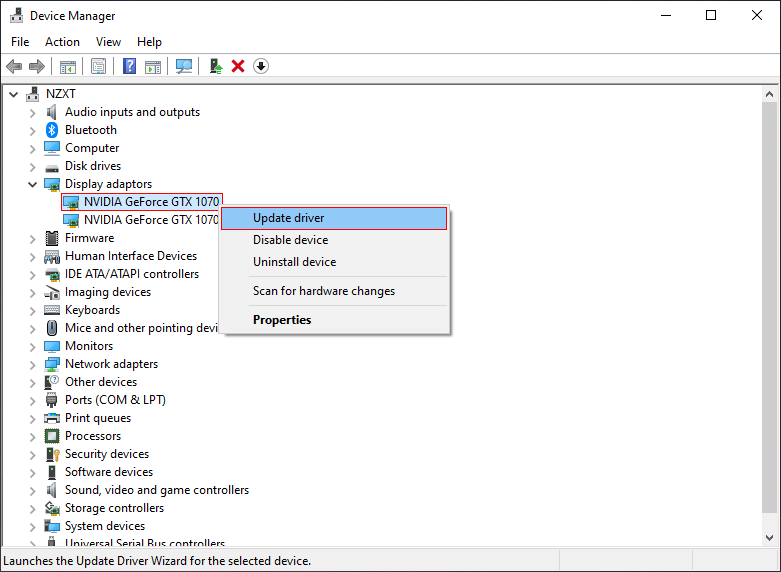Click the scrollbar down arrow
Viewport: 781px width, 572px height.
(x=770, y=538)
